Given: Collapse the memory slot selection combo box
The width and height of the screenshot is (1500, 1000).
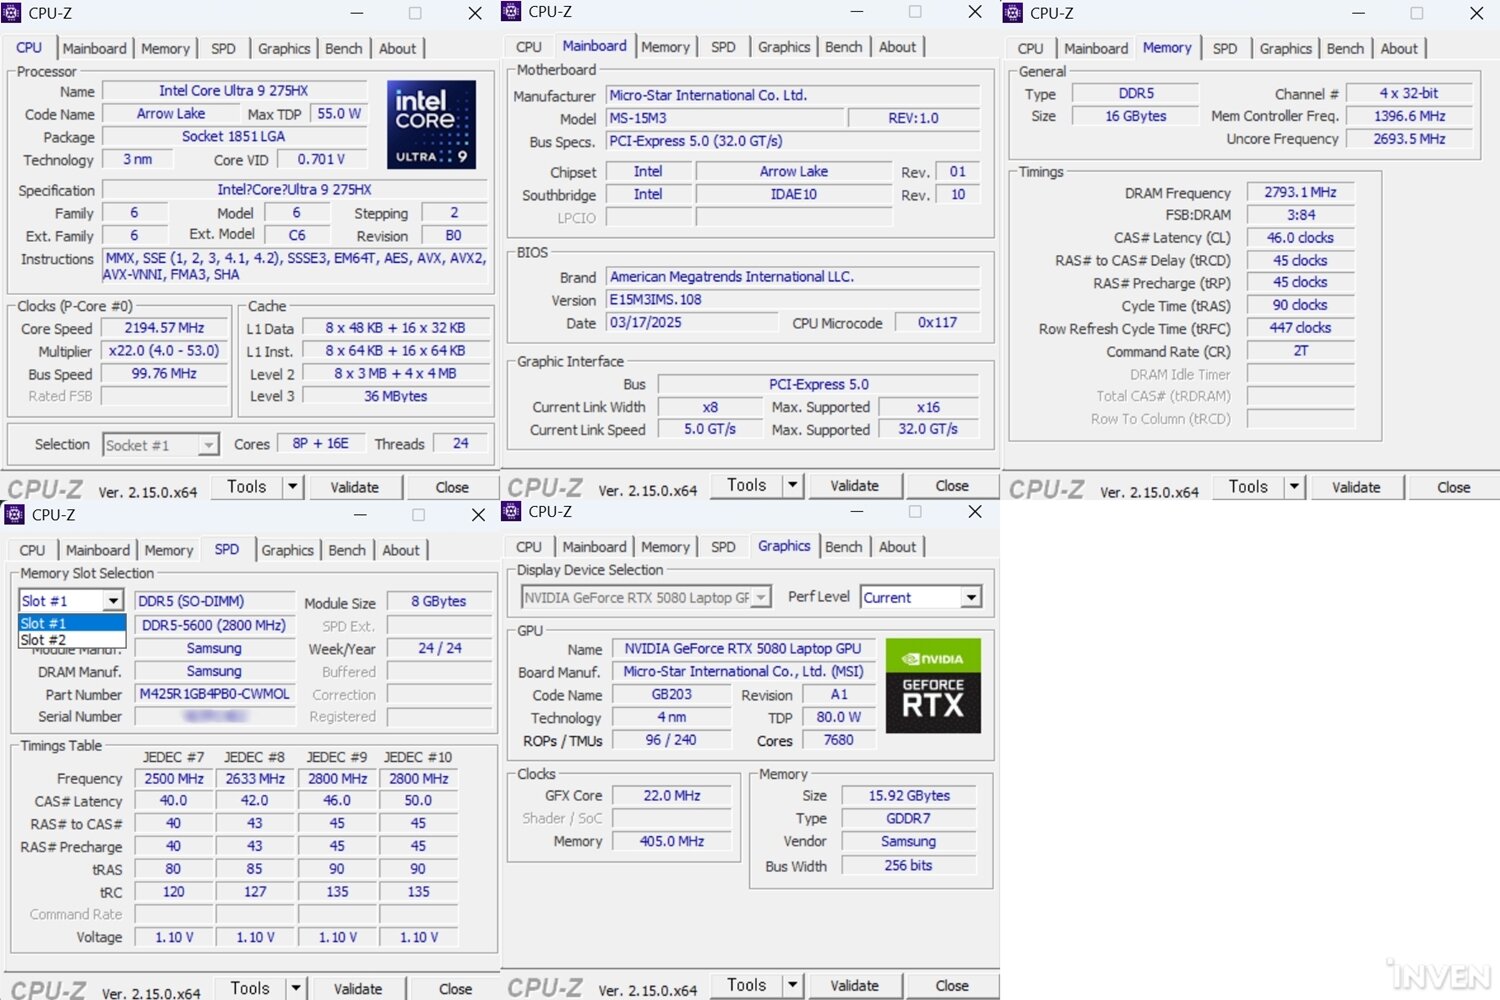Looking at the screenshot, I should point(113,601).
